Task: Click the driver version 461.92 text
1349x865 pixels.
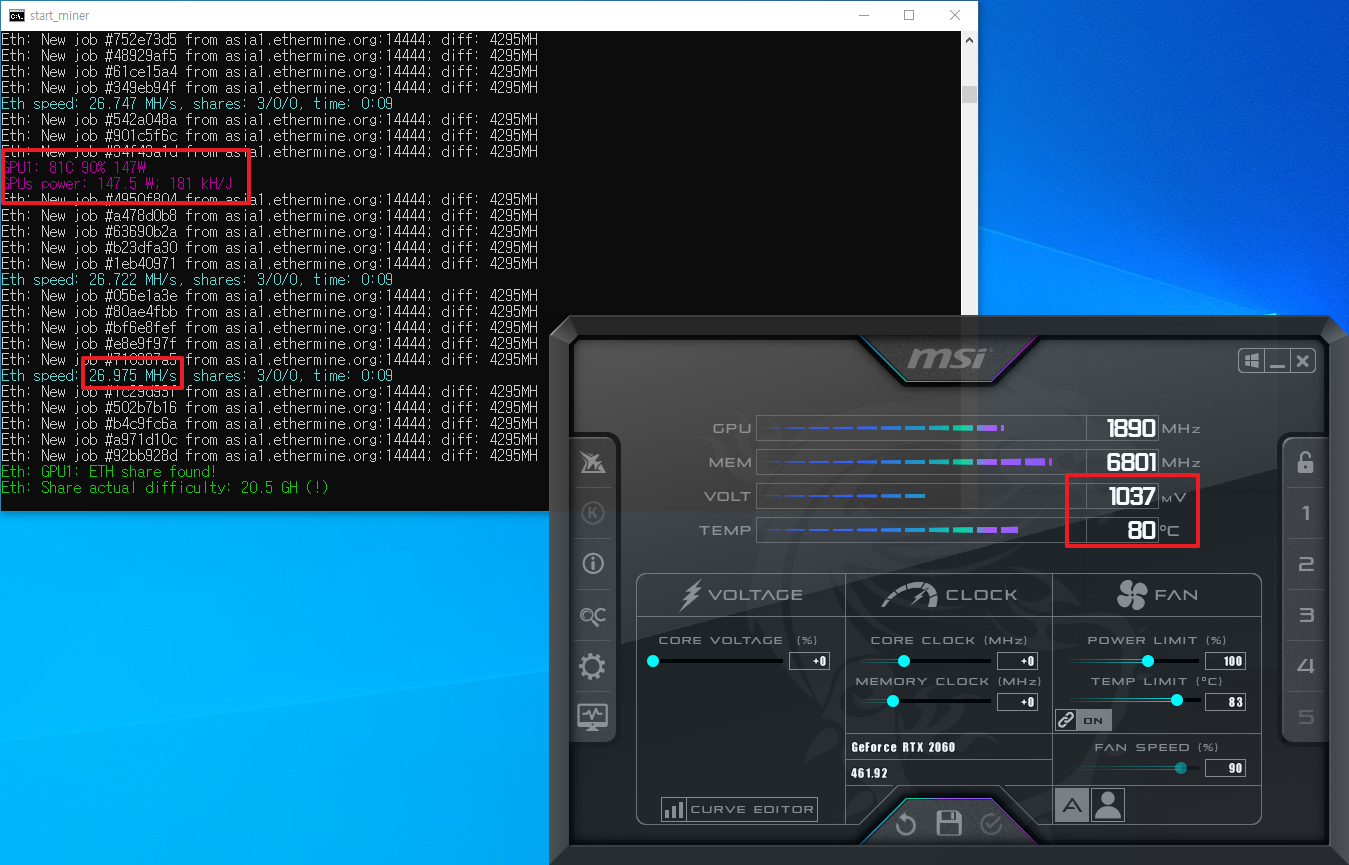Action: [869, 773]
